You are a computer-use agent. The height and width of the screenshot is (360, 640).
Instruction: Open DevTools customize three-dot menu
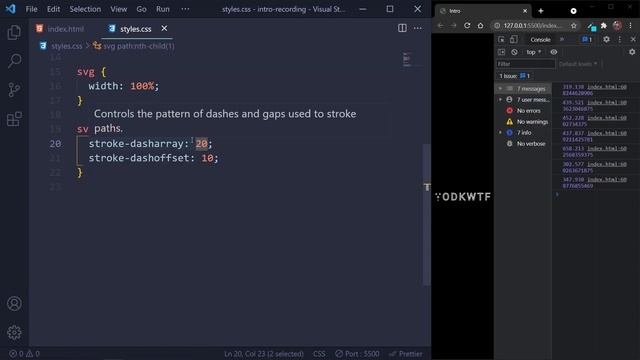pos(620,40)
